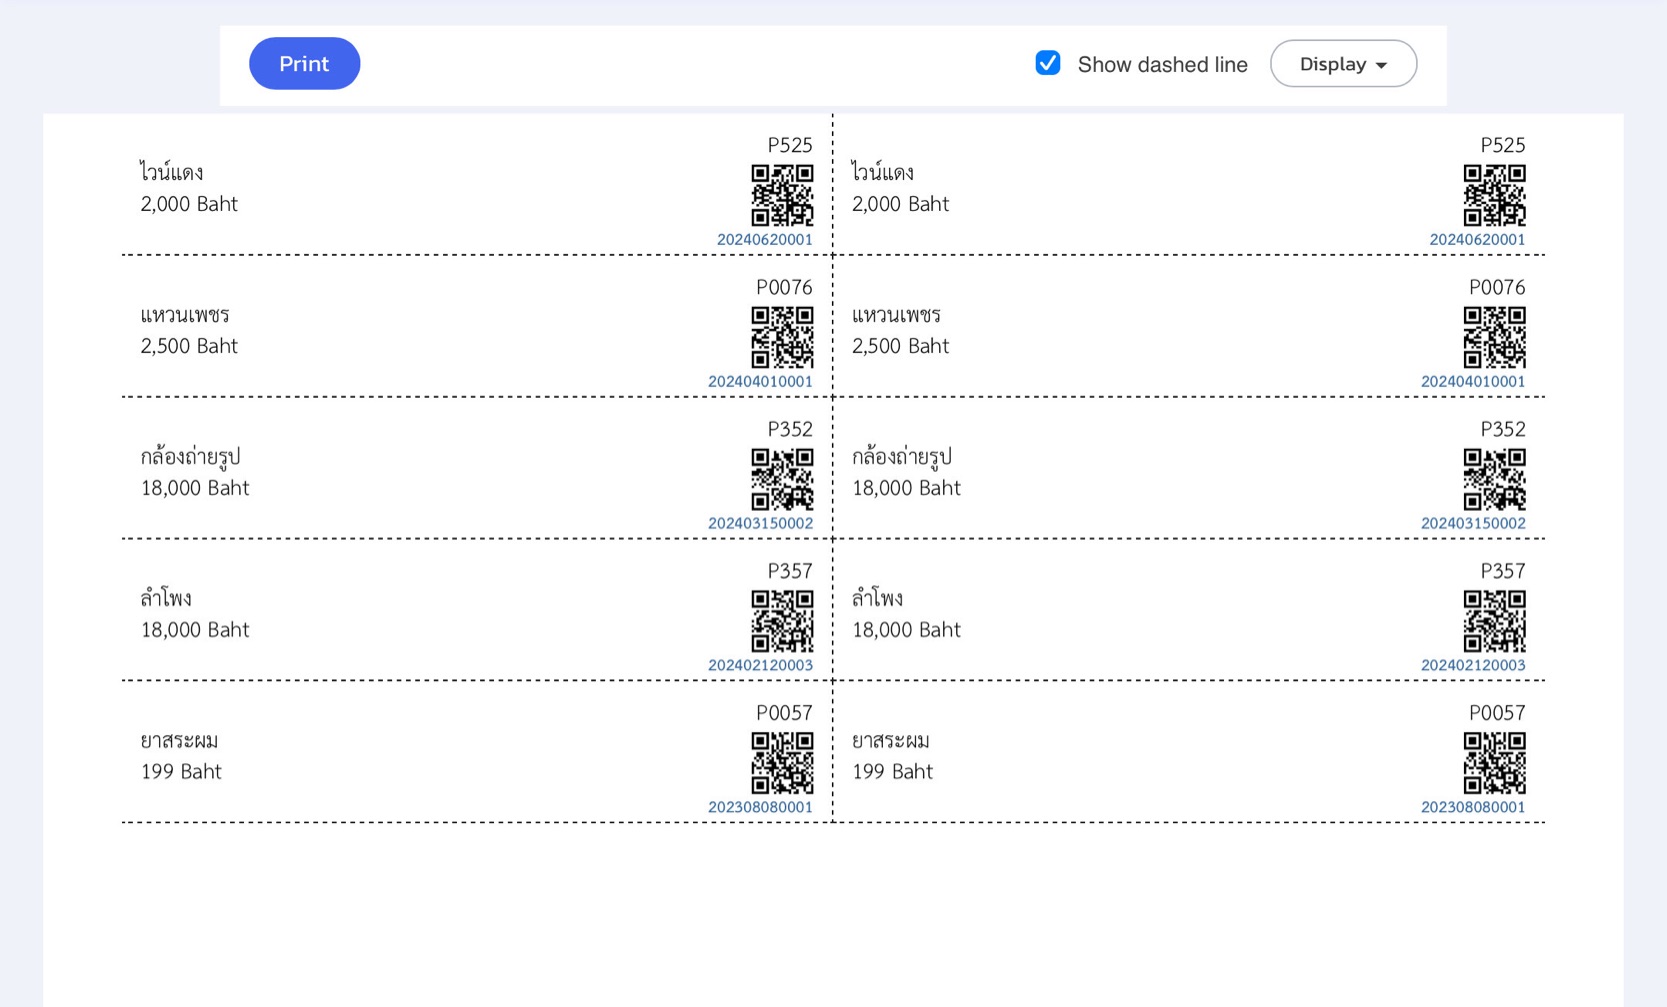Select serial 202403150002 in the left column
The width and height of the screenshot is (1667, 1007).
pos(760,523)
